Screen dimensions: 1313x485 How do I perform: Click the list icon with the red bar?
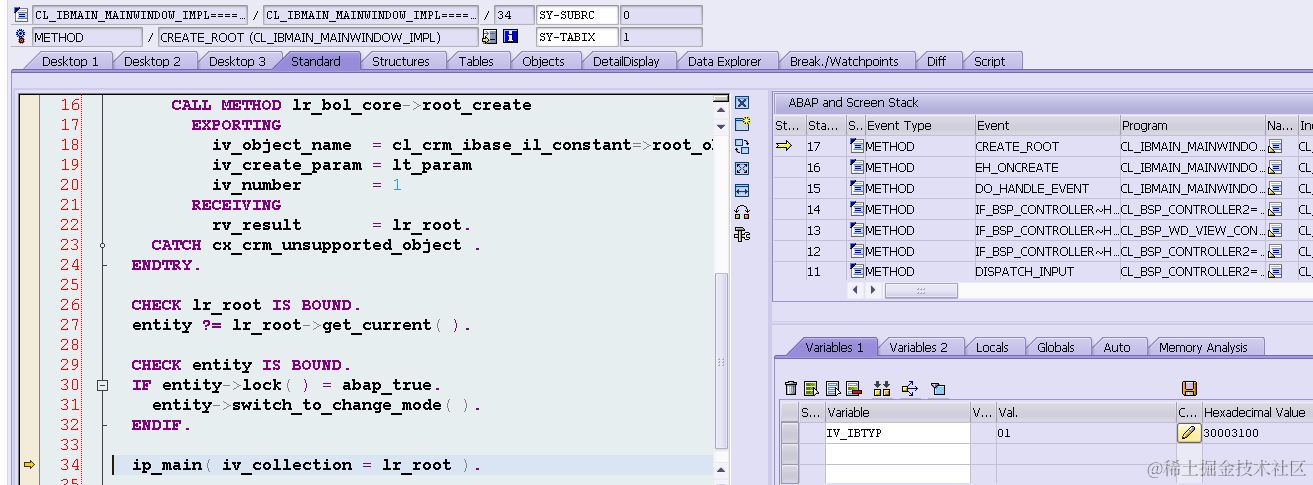tap(853, 389)
